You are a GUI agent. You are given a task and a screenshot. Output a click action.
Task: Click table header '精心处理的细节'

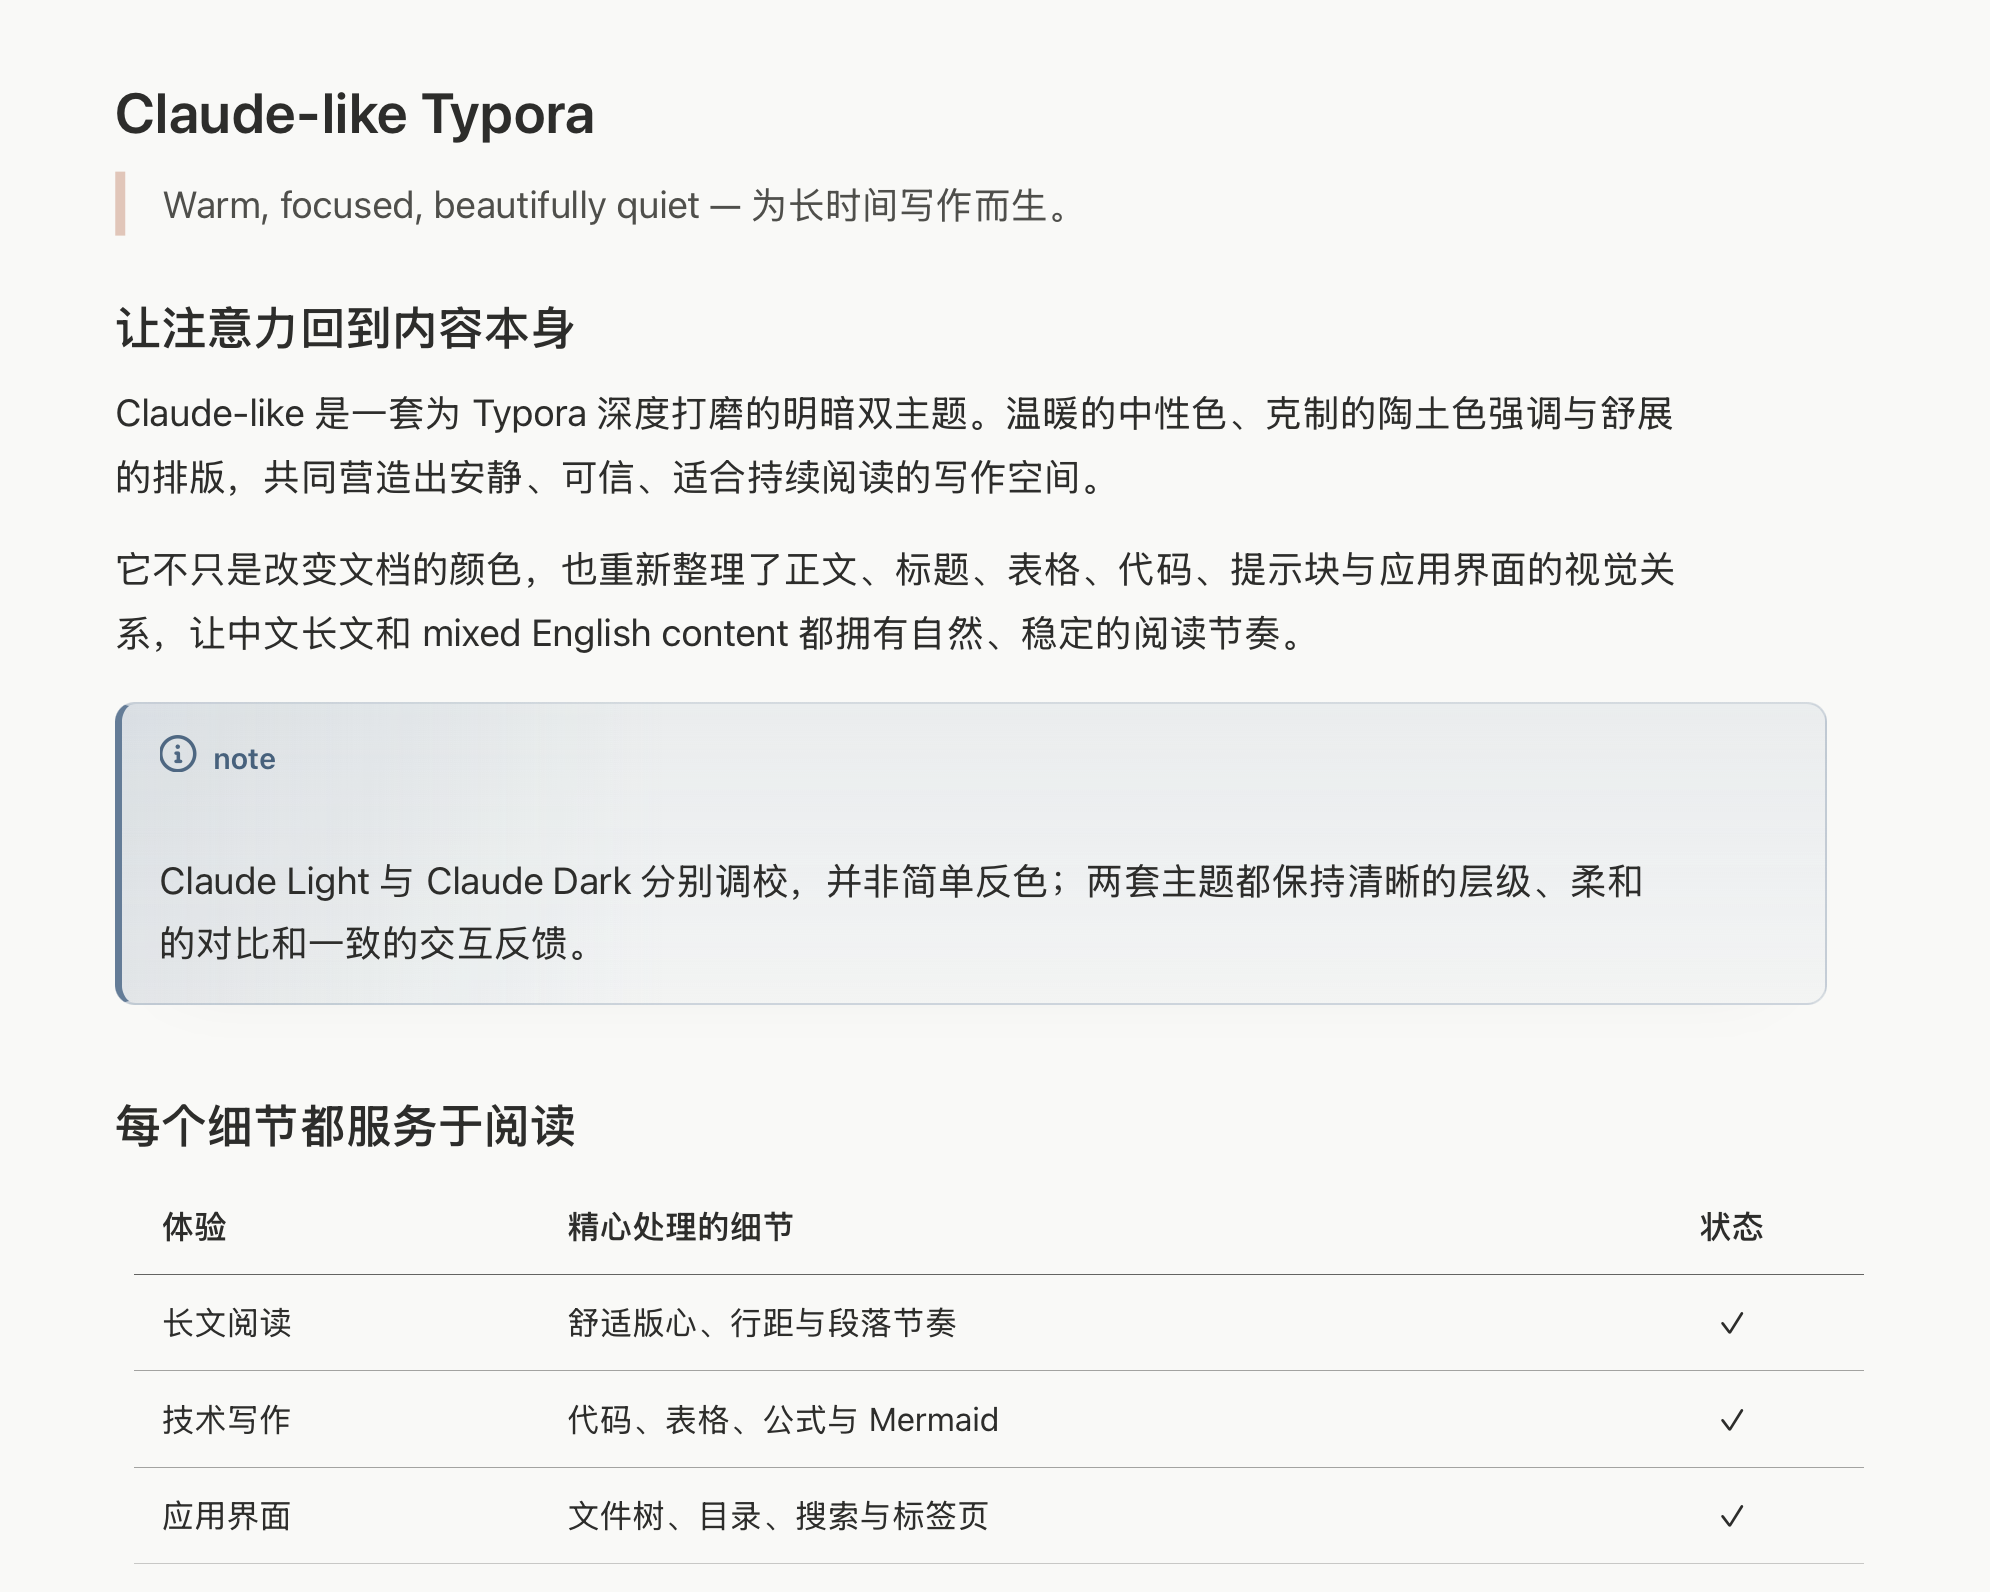pos(680,1227)
